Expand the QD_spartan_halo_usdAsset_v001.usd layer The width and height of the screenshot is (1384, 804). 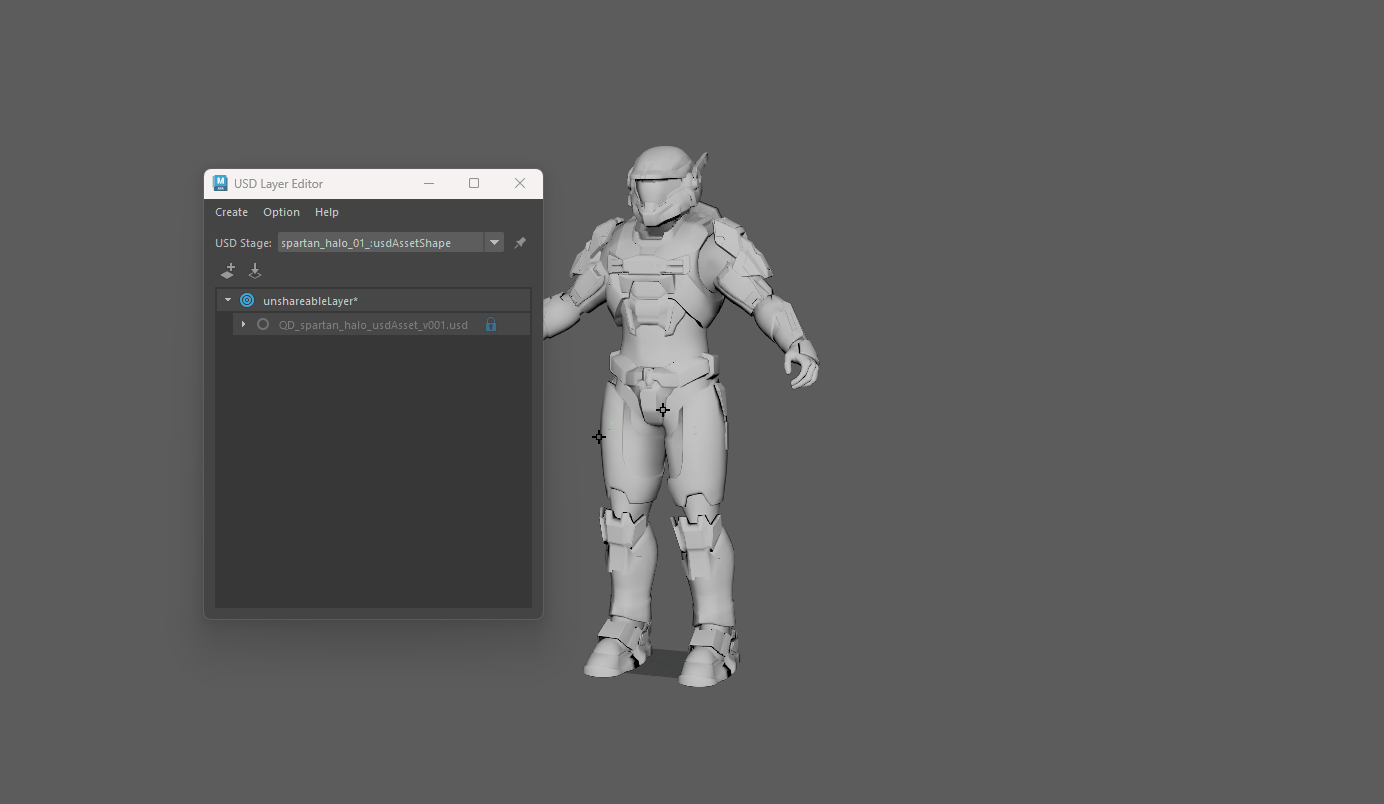click(243, 324)
